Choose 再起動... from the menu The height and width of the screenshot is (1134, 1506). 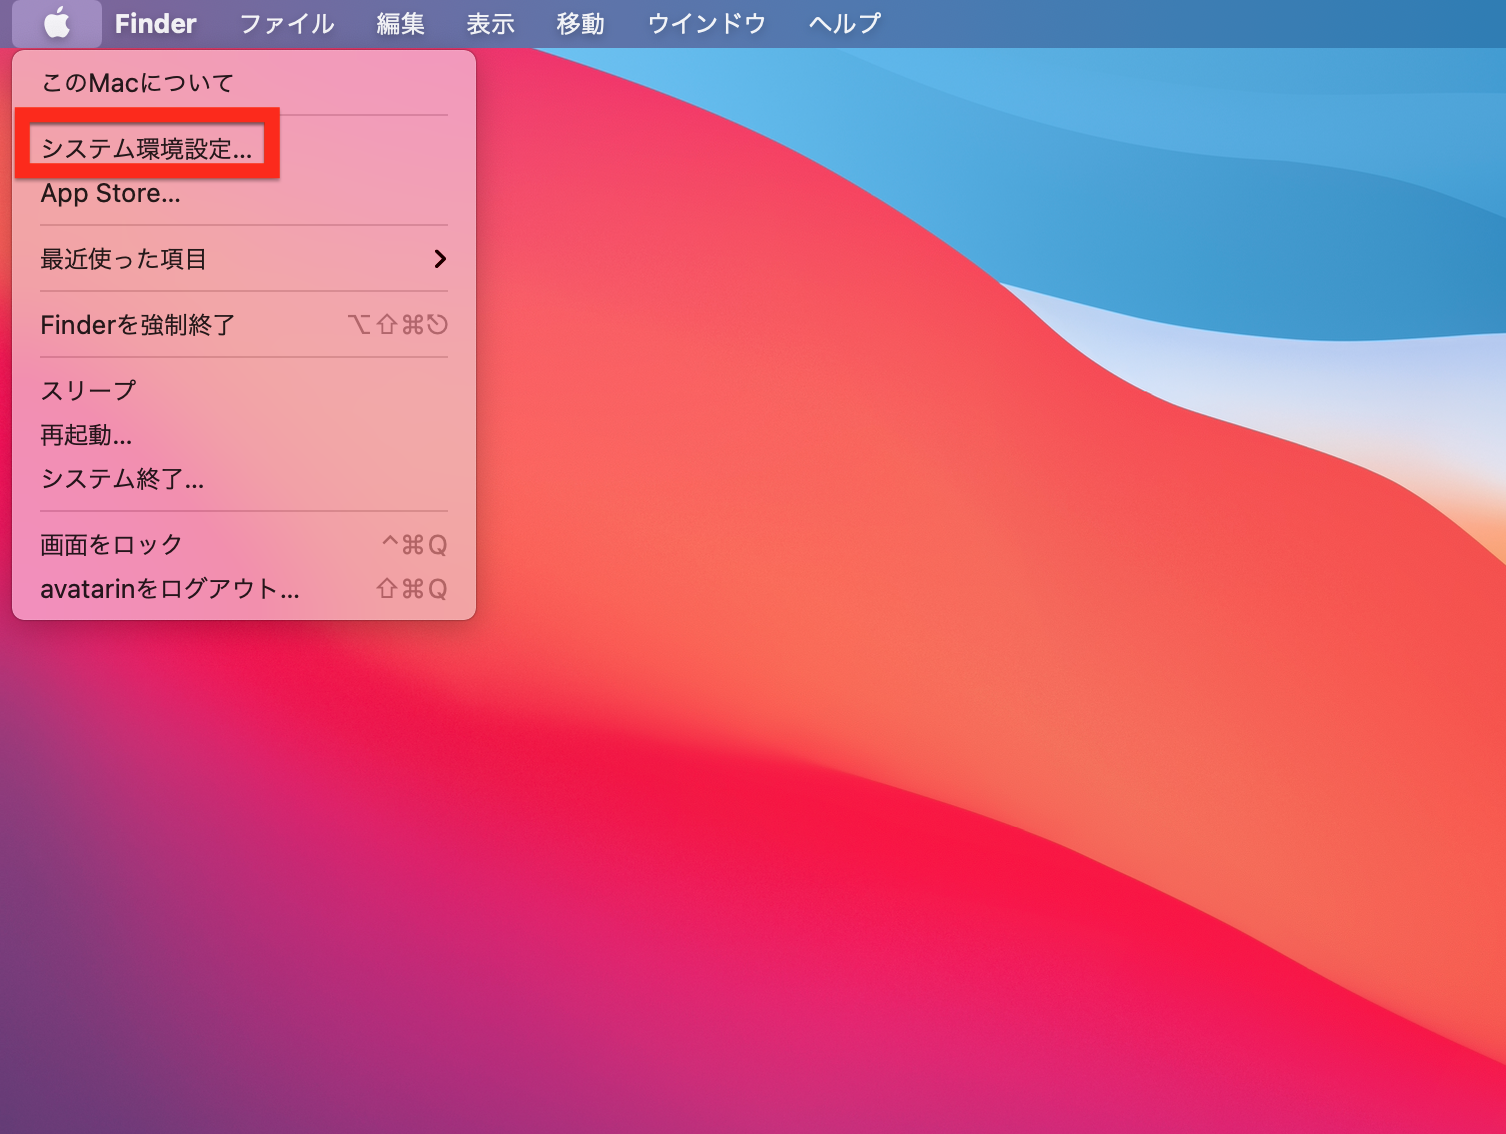pyautogui.click(x=244, y=435)
